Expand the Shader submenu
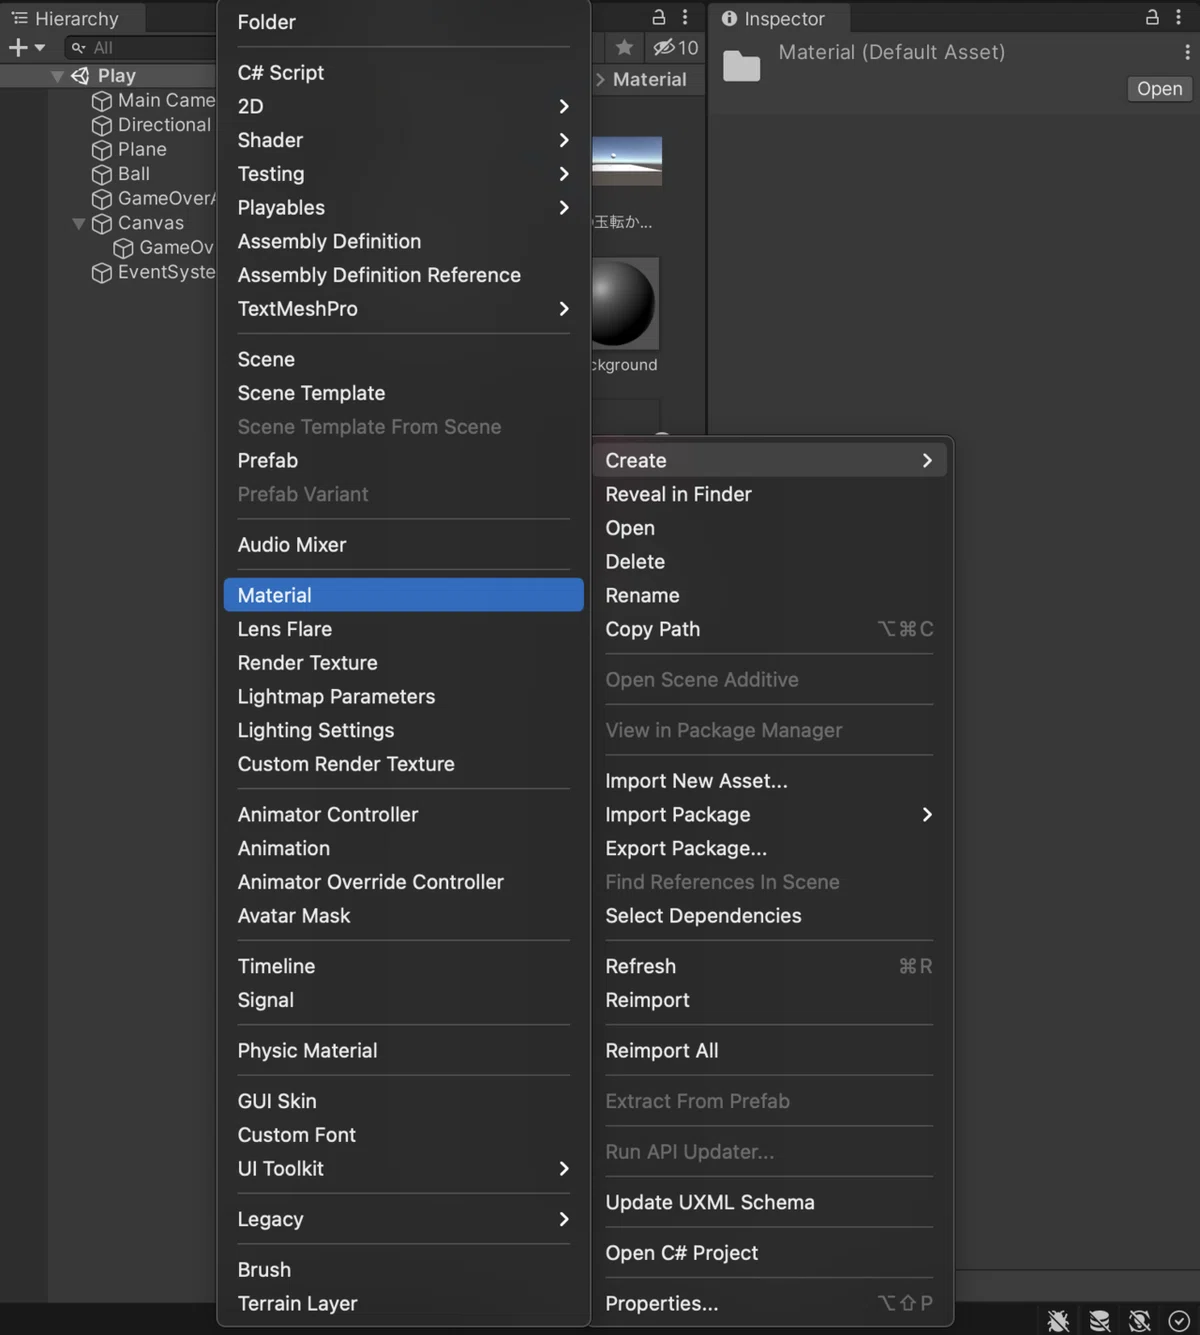 [x=403, y=140]
